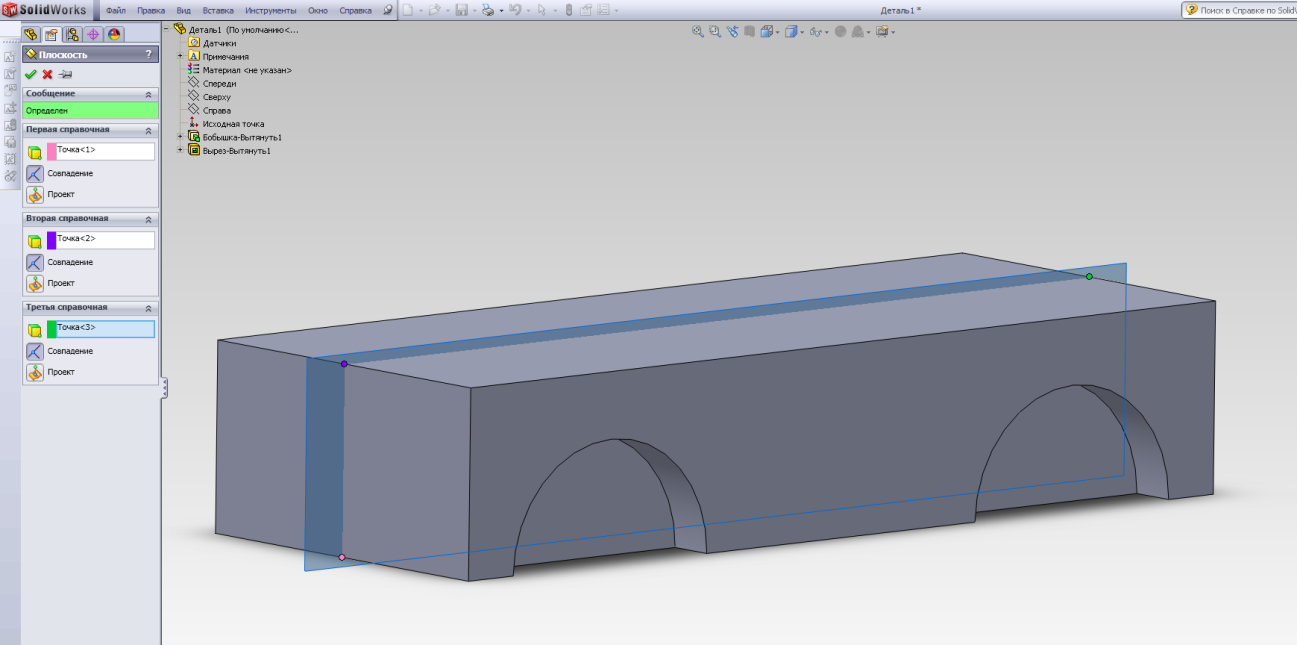Click the View Orientation cube icon

pyautogui.click(x=769, y=32)
